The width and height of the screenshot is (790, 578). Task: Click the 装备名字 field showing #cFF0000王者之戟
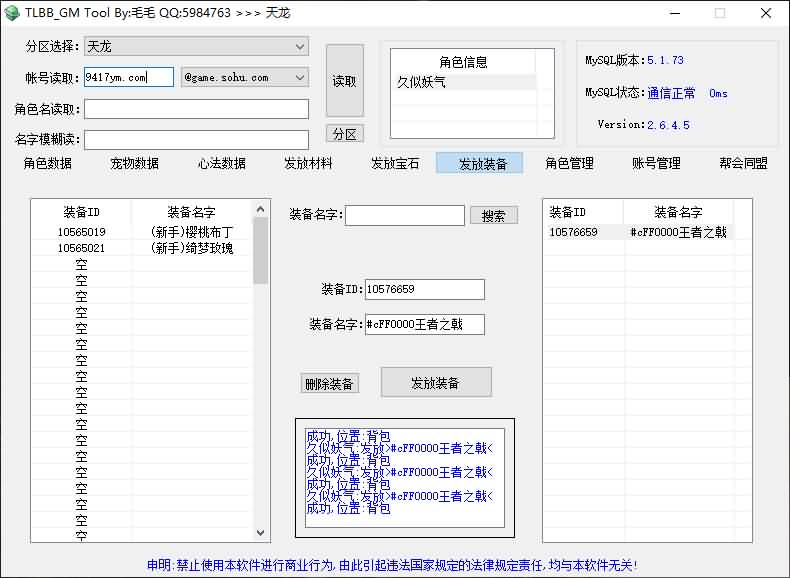pos(425,324)
